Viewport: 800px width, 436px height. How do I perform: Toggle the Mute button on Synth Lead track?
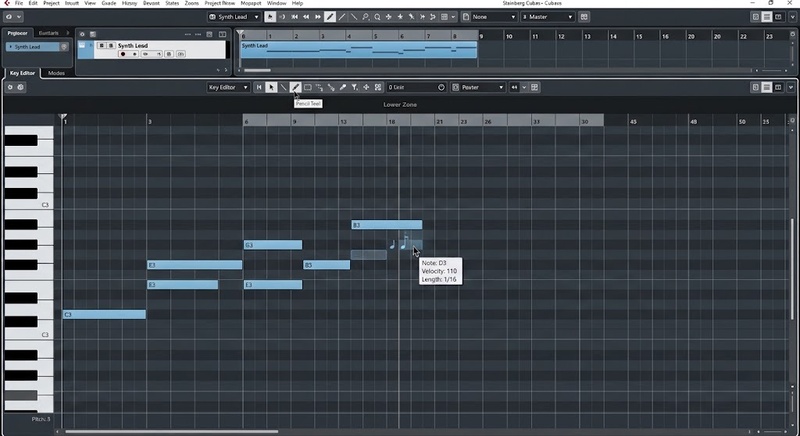(102, 46)
